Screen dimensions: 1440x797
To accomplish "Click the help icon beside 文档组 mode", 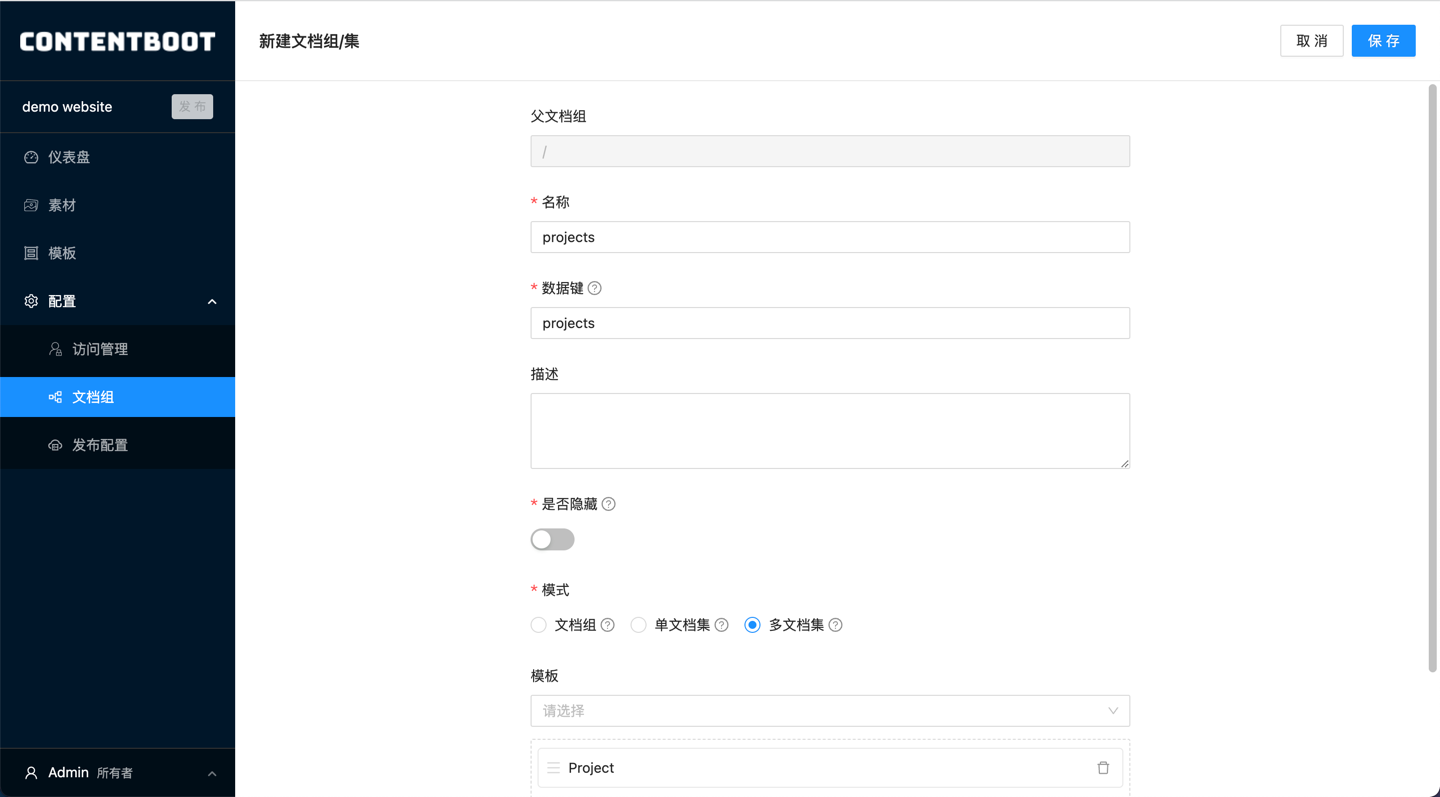I will [608, 625].
